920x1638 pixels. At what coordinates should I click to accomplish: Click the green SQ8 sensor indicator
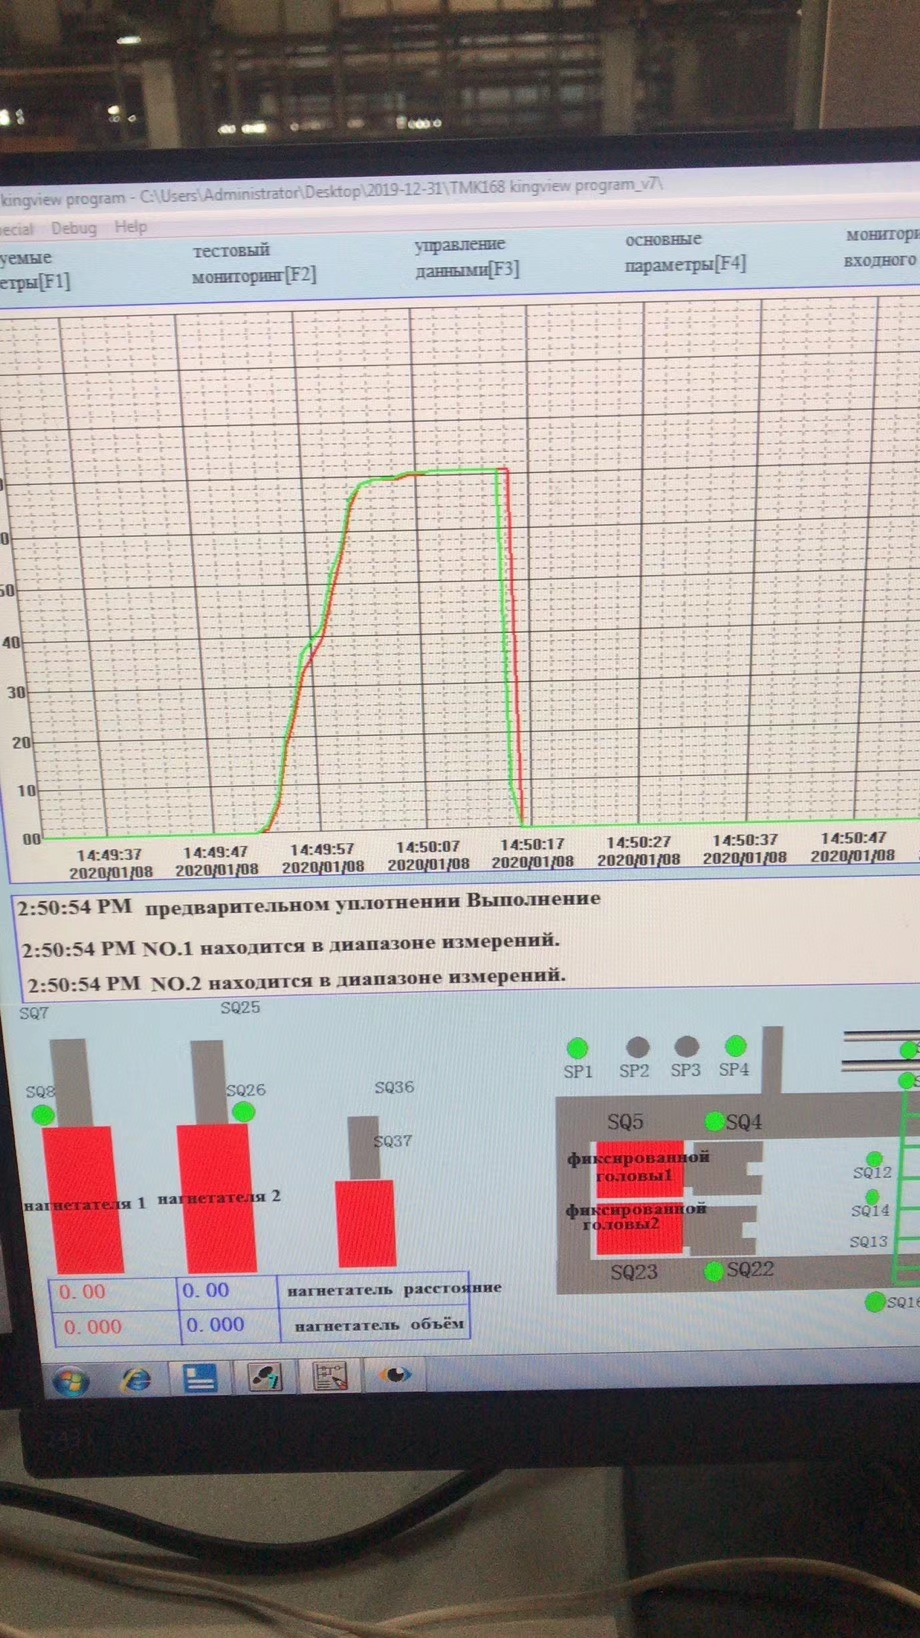click(x=42, y=1114)
